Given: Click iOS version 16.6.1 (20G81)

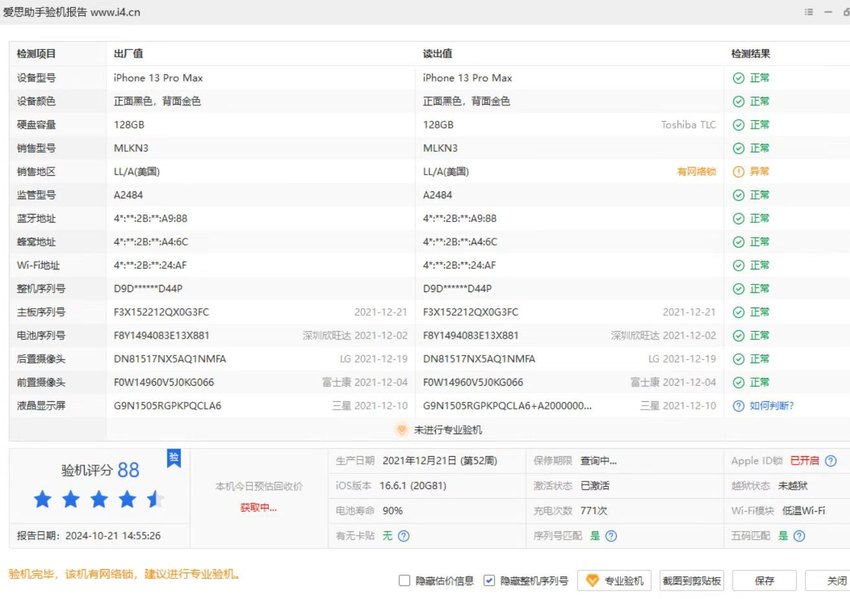Looking at the screenshot, I should pyautogui.click(x=413, y=486).
